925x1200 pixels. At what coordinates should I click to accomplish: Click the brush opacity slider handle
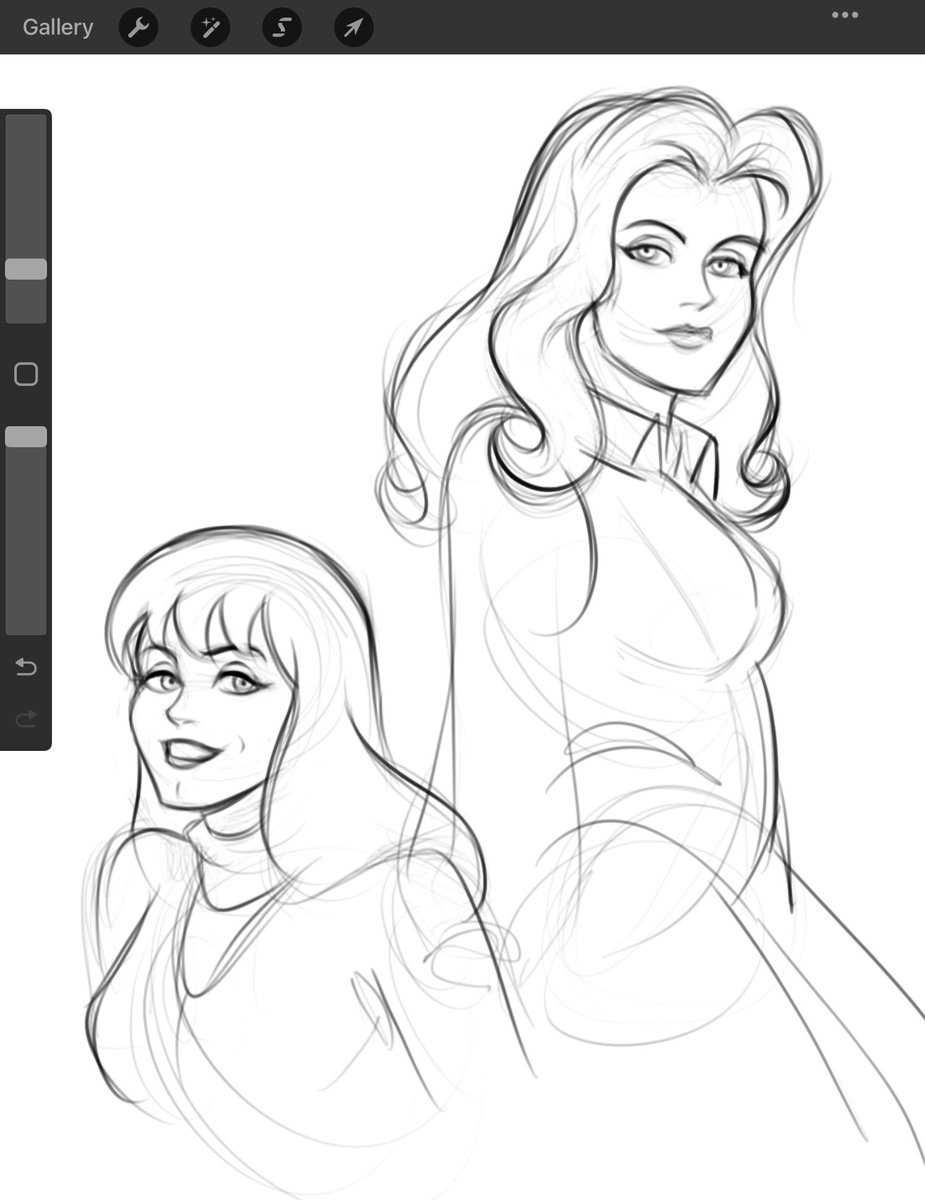point(26,437)
